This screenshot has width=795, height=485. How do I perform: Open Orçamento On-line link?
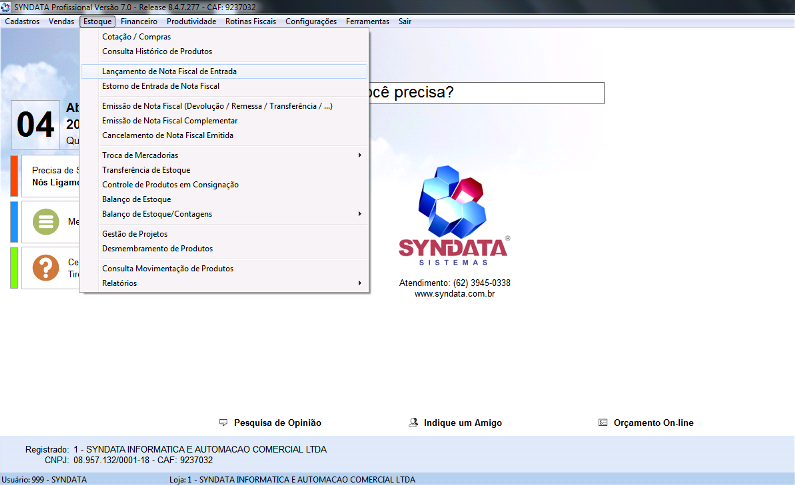654,423
